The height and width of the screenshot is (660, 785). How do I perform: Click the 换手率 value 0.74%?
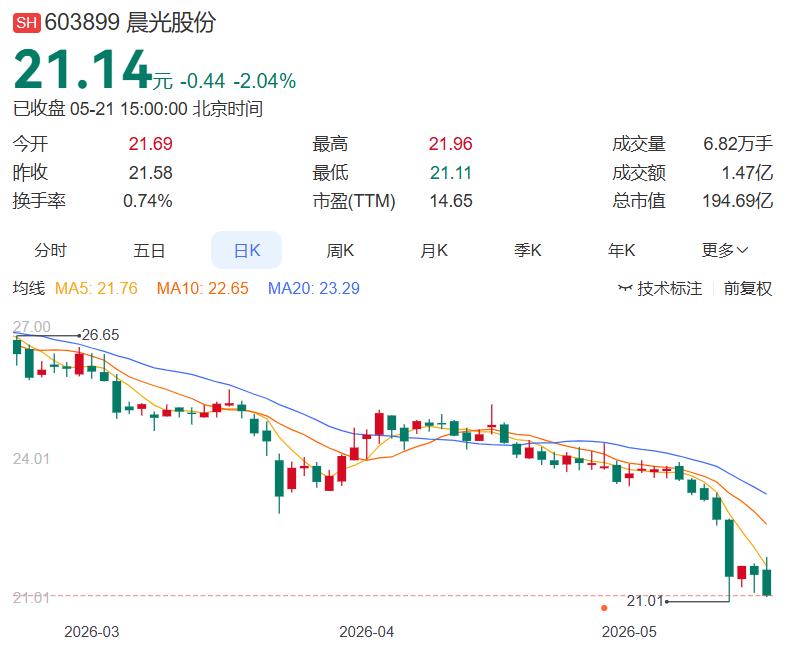point(148,201)
